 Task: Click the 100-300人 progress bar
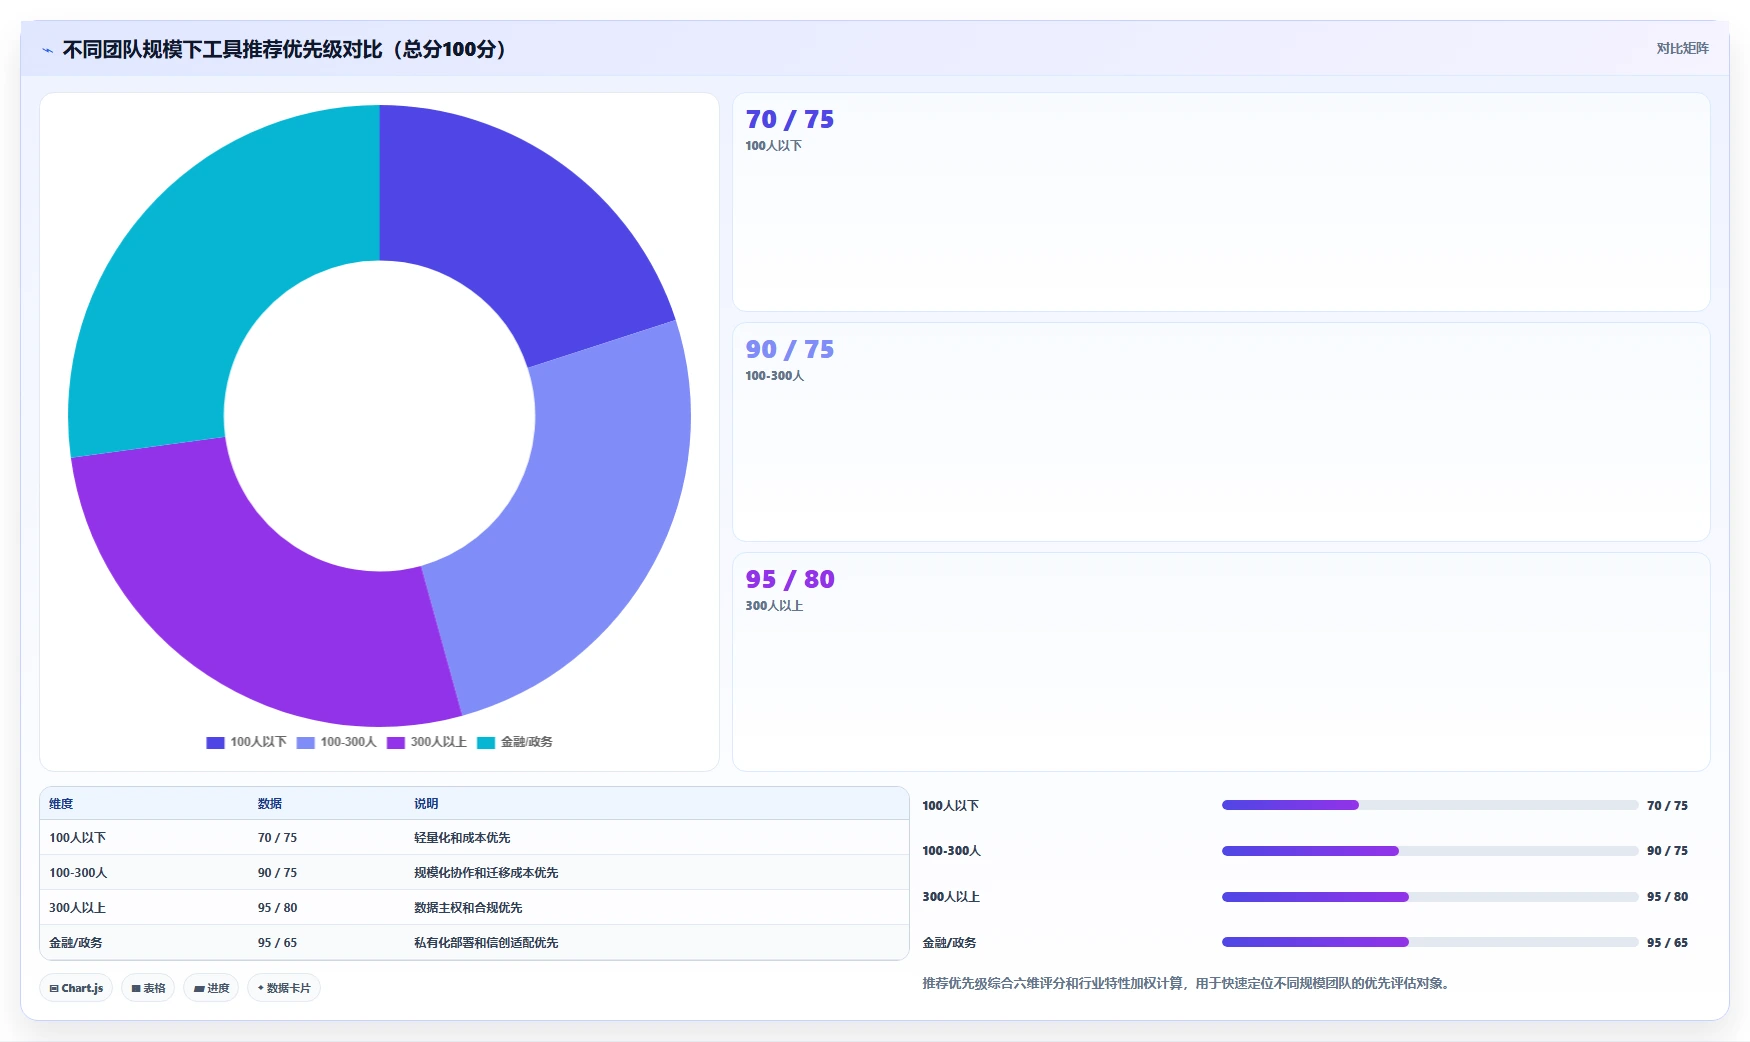tap(1430, 851)
